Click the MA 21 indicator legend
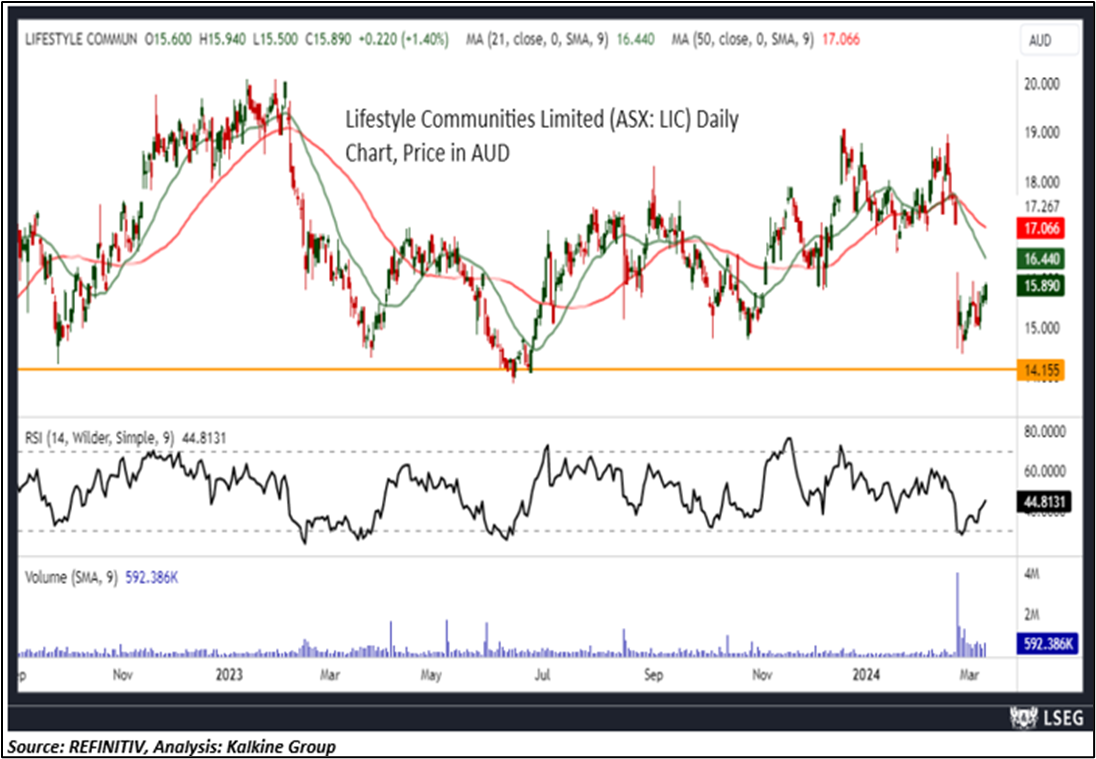This screenshot has height=759, width=1096. 561,41
